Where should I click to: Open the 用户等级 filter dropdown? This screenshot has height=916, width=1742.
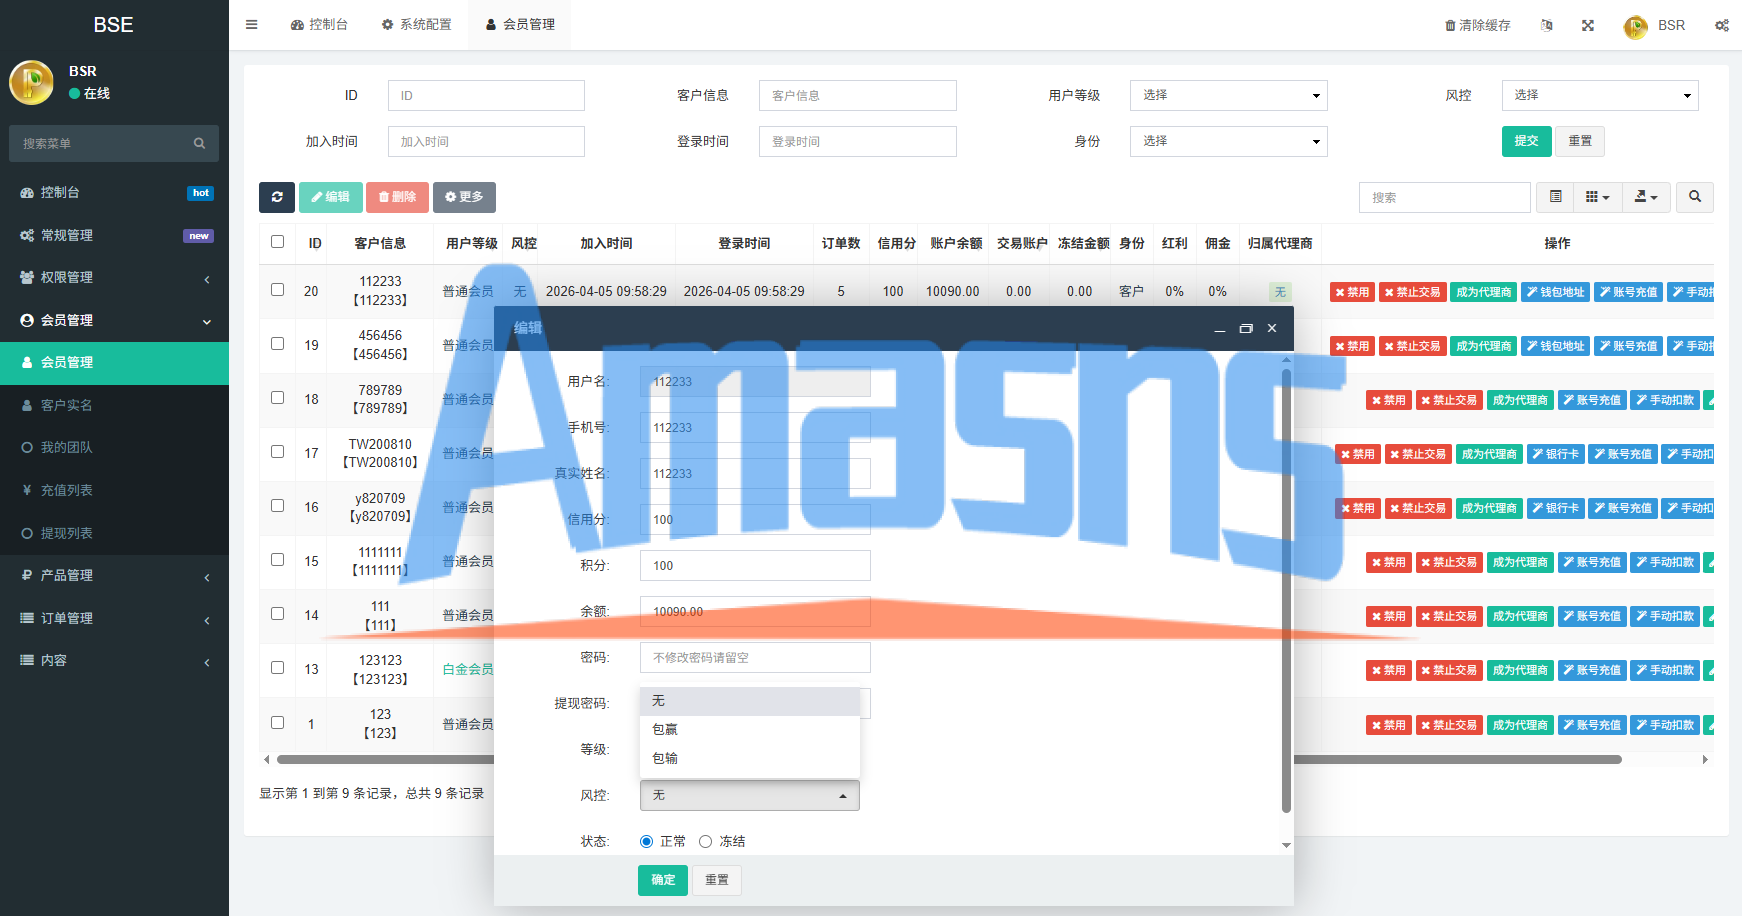[1229, 95]
